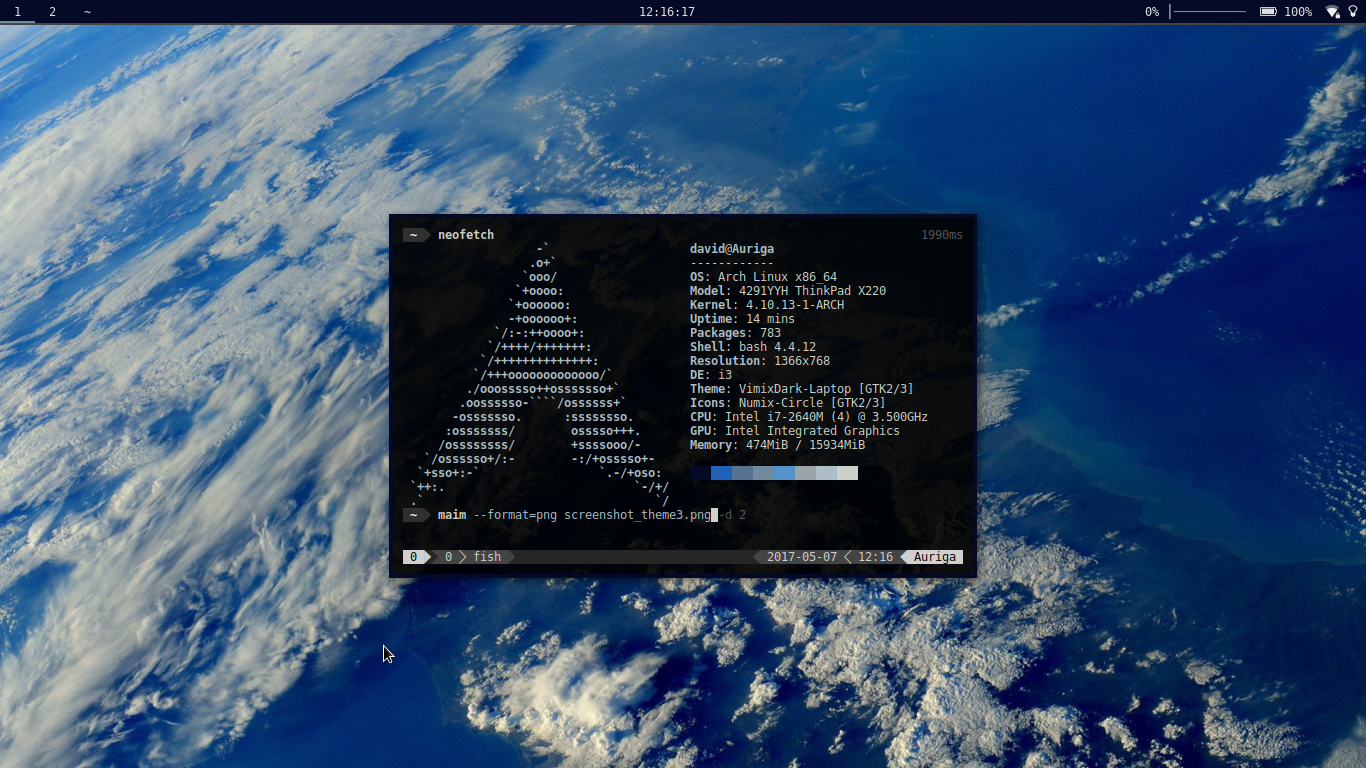Select the Model: 4291YYH ThinkPad X220 line

(788, 291)
